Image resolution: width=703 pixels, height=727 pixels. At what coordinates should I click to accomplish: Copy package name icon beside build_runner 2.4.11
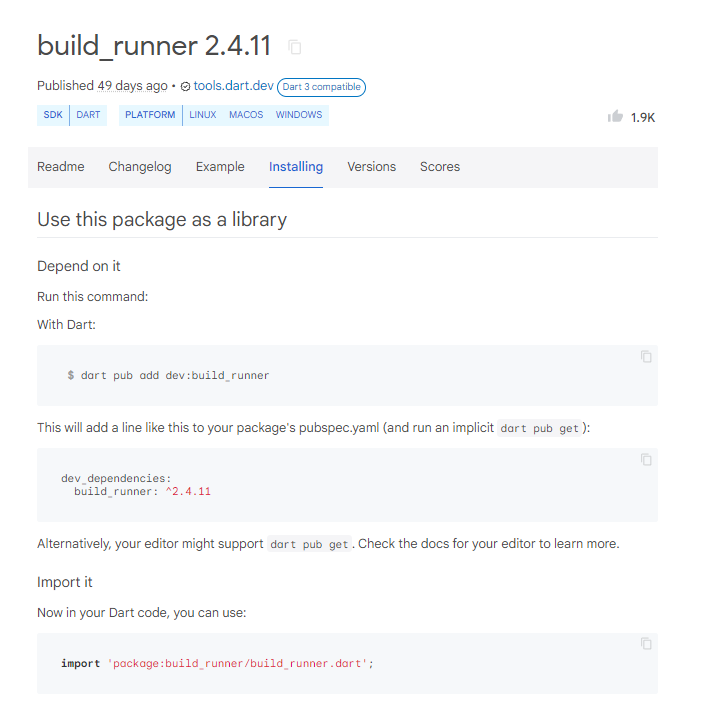[294, 47]
